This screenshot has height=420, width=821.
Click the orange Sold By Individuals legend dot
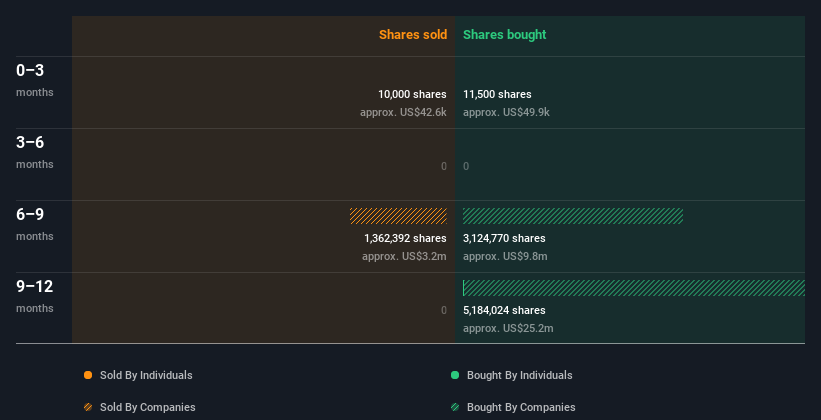click(x=88, y=375)
